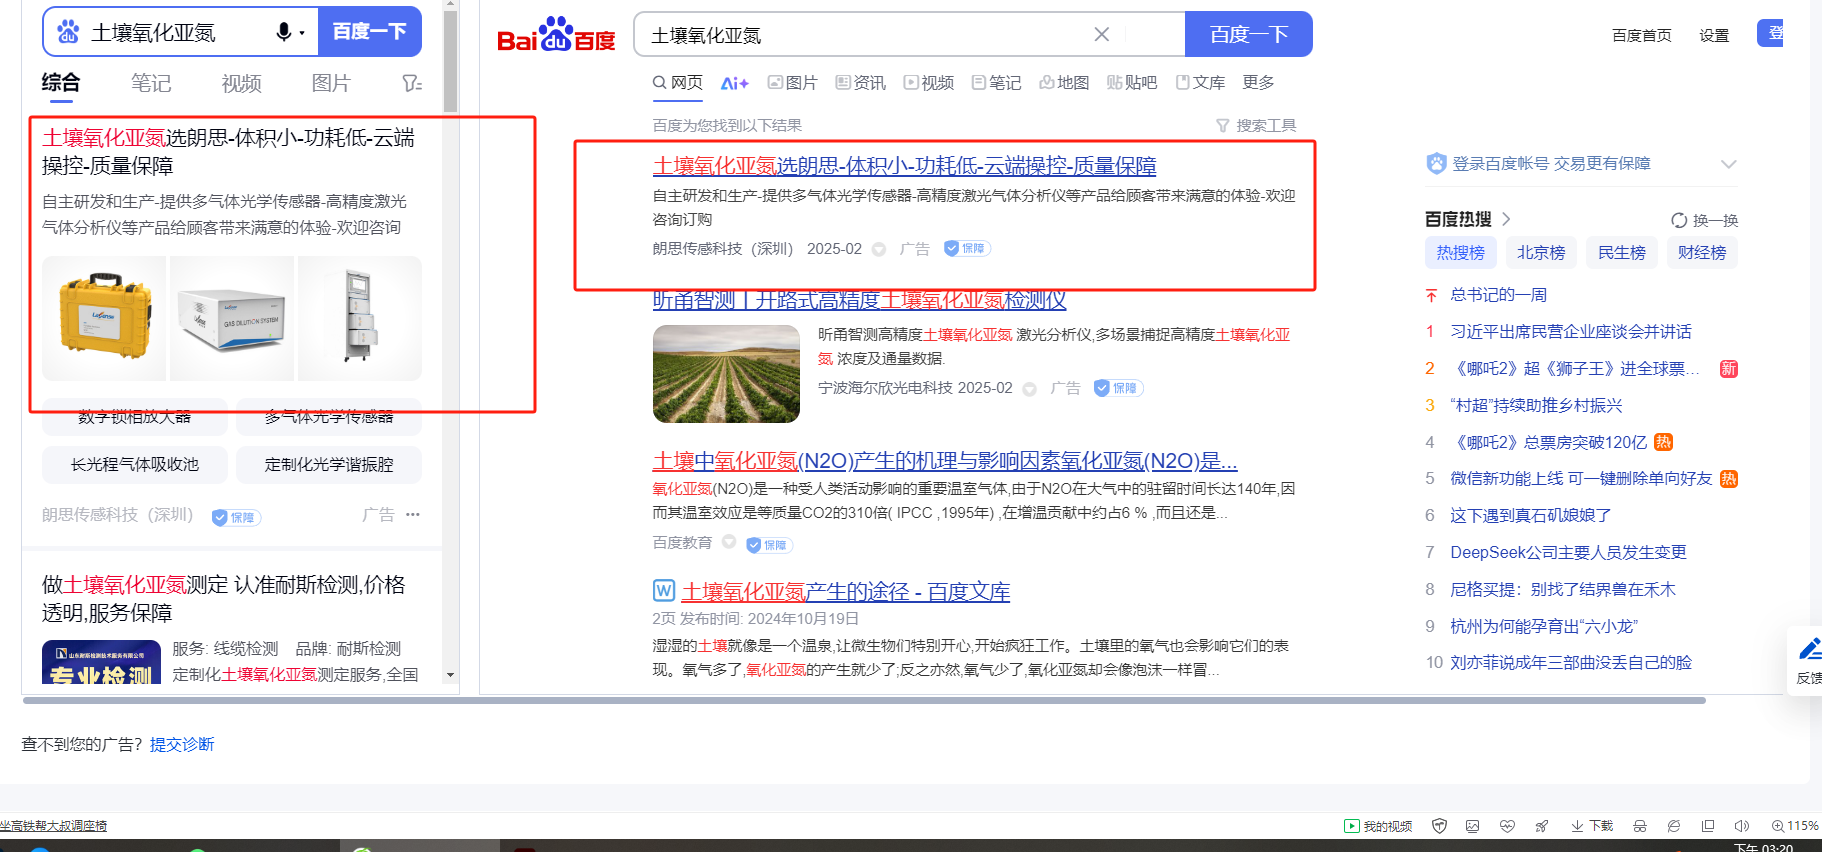Viewport: 1822px width, 852px height.
Task: Open the 更多 search categories menu
Action: pos(1258,82)
